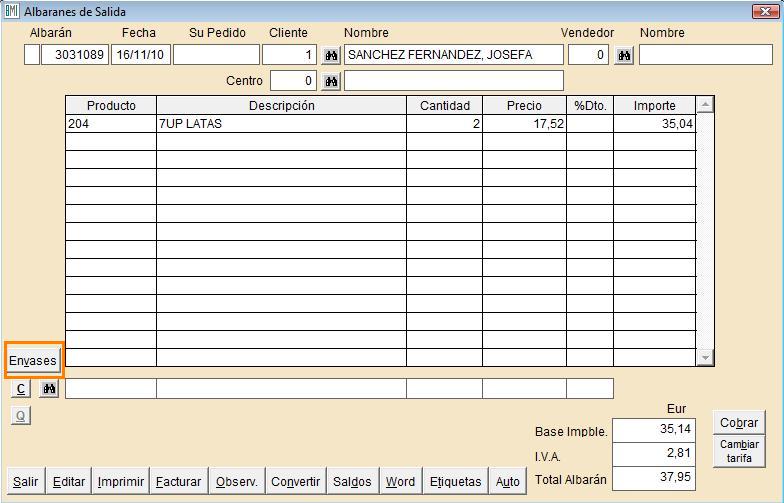Click Editar to modify the delivery note
Image resolution: width=784 pixels, height=503 pixels.
(69, 481)
